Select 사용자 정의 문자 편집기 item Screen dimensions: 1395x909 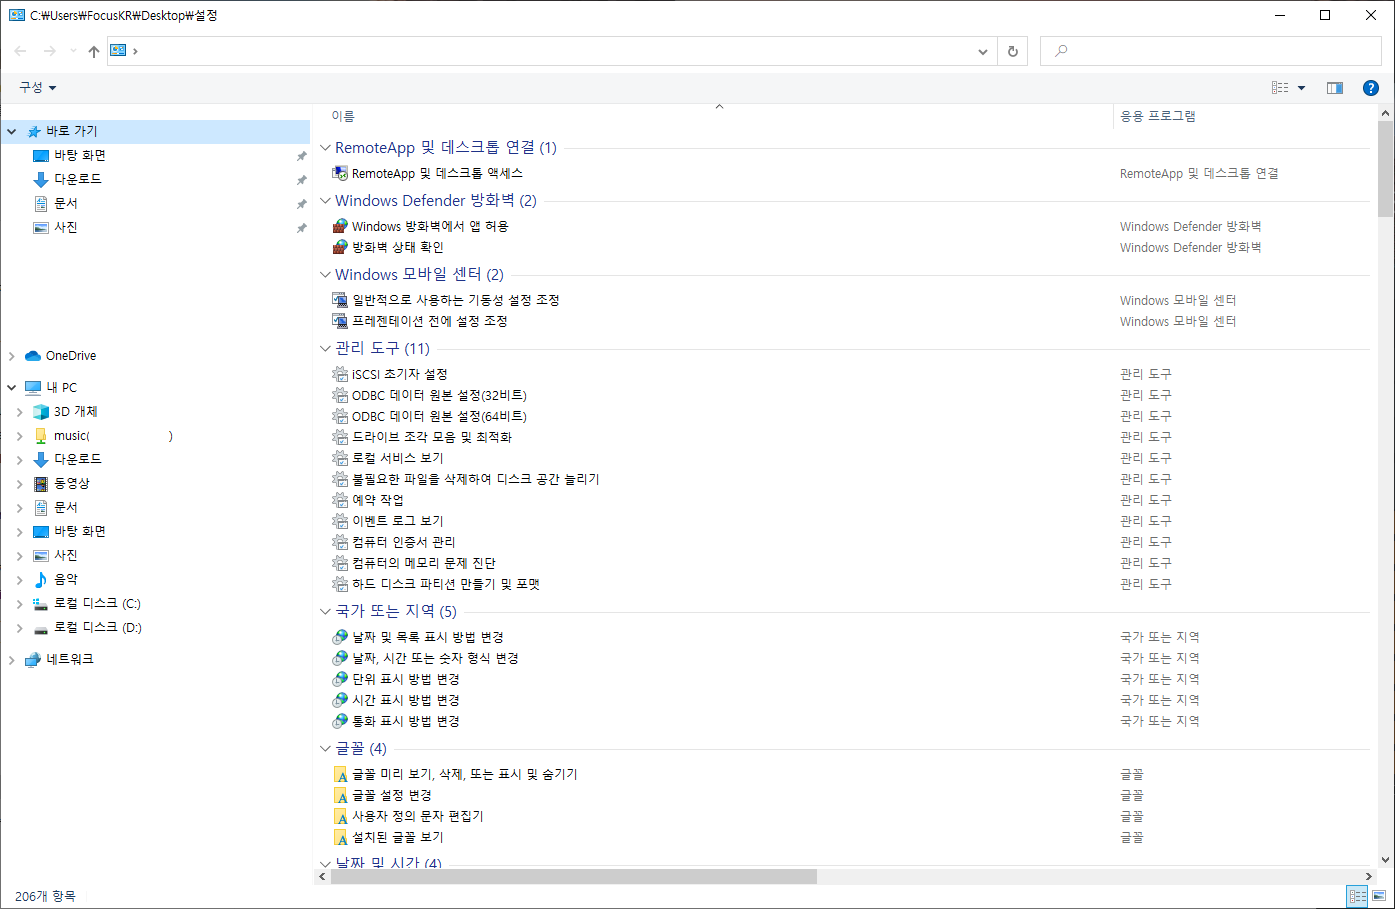pos(418,816)
